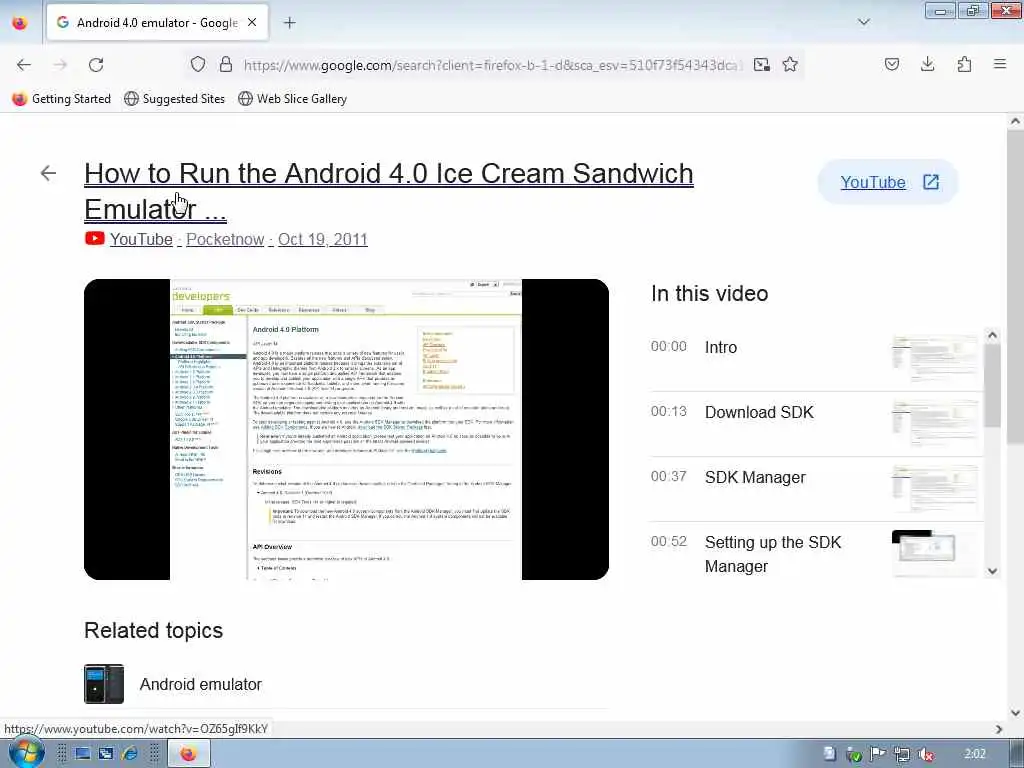Click the Pocketnow channel link
Image resolution: width=1024 pixels, height=768 pixels.
point(225,239)
